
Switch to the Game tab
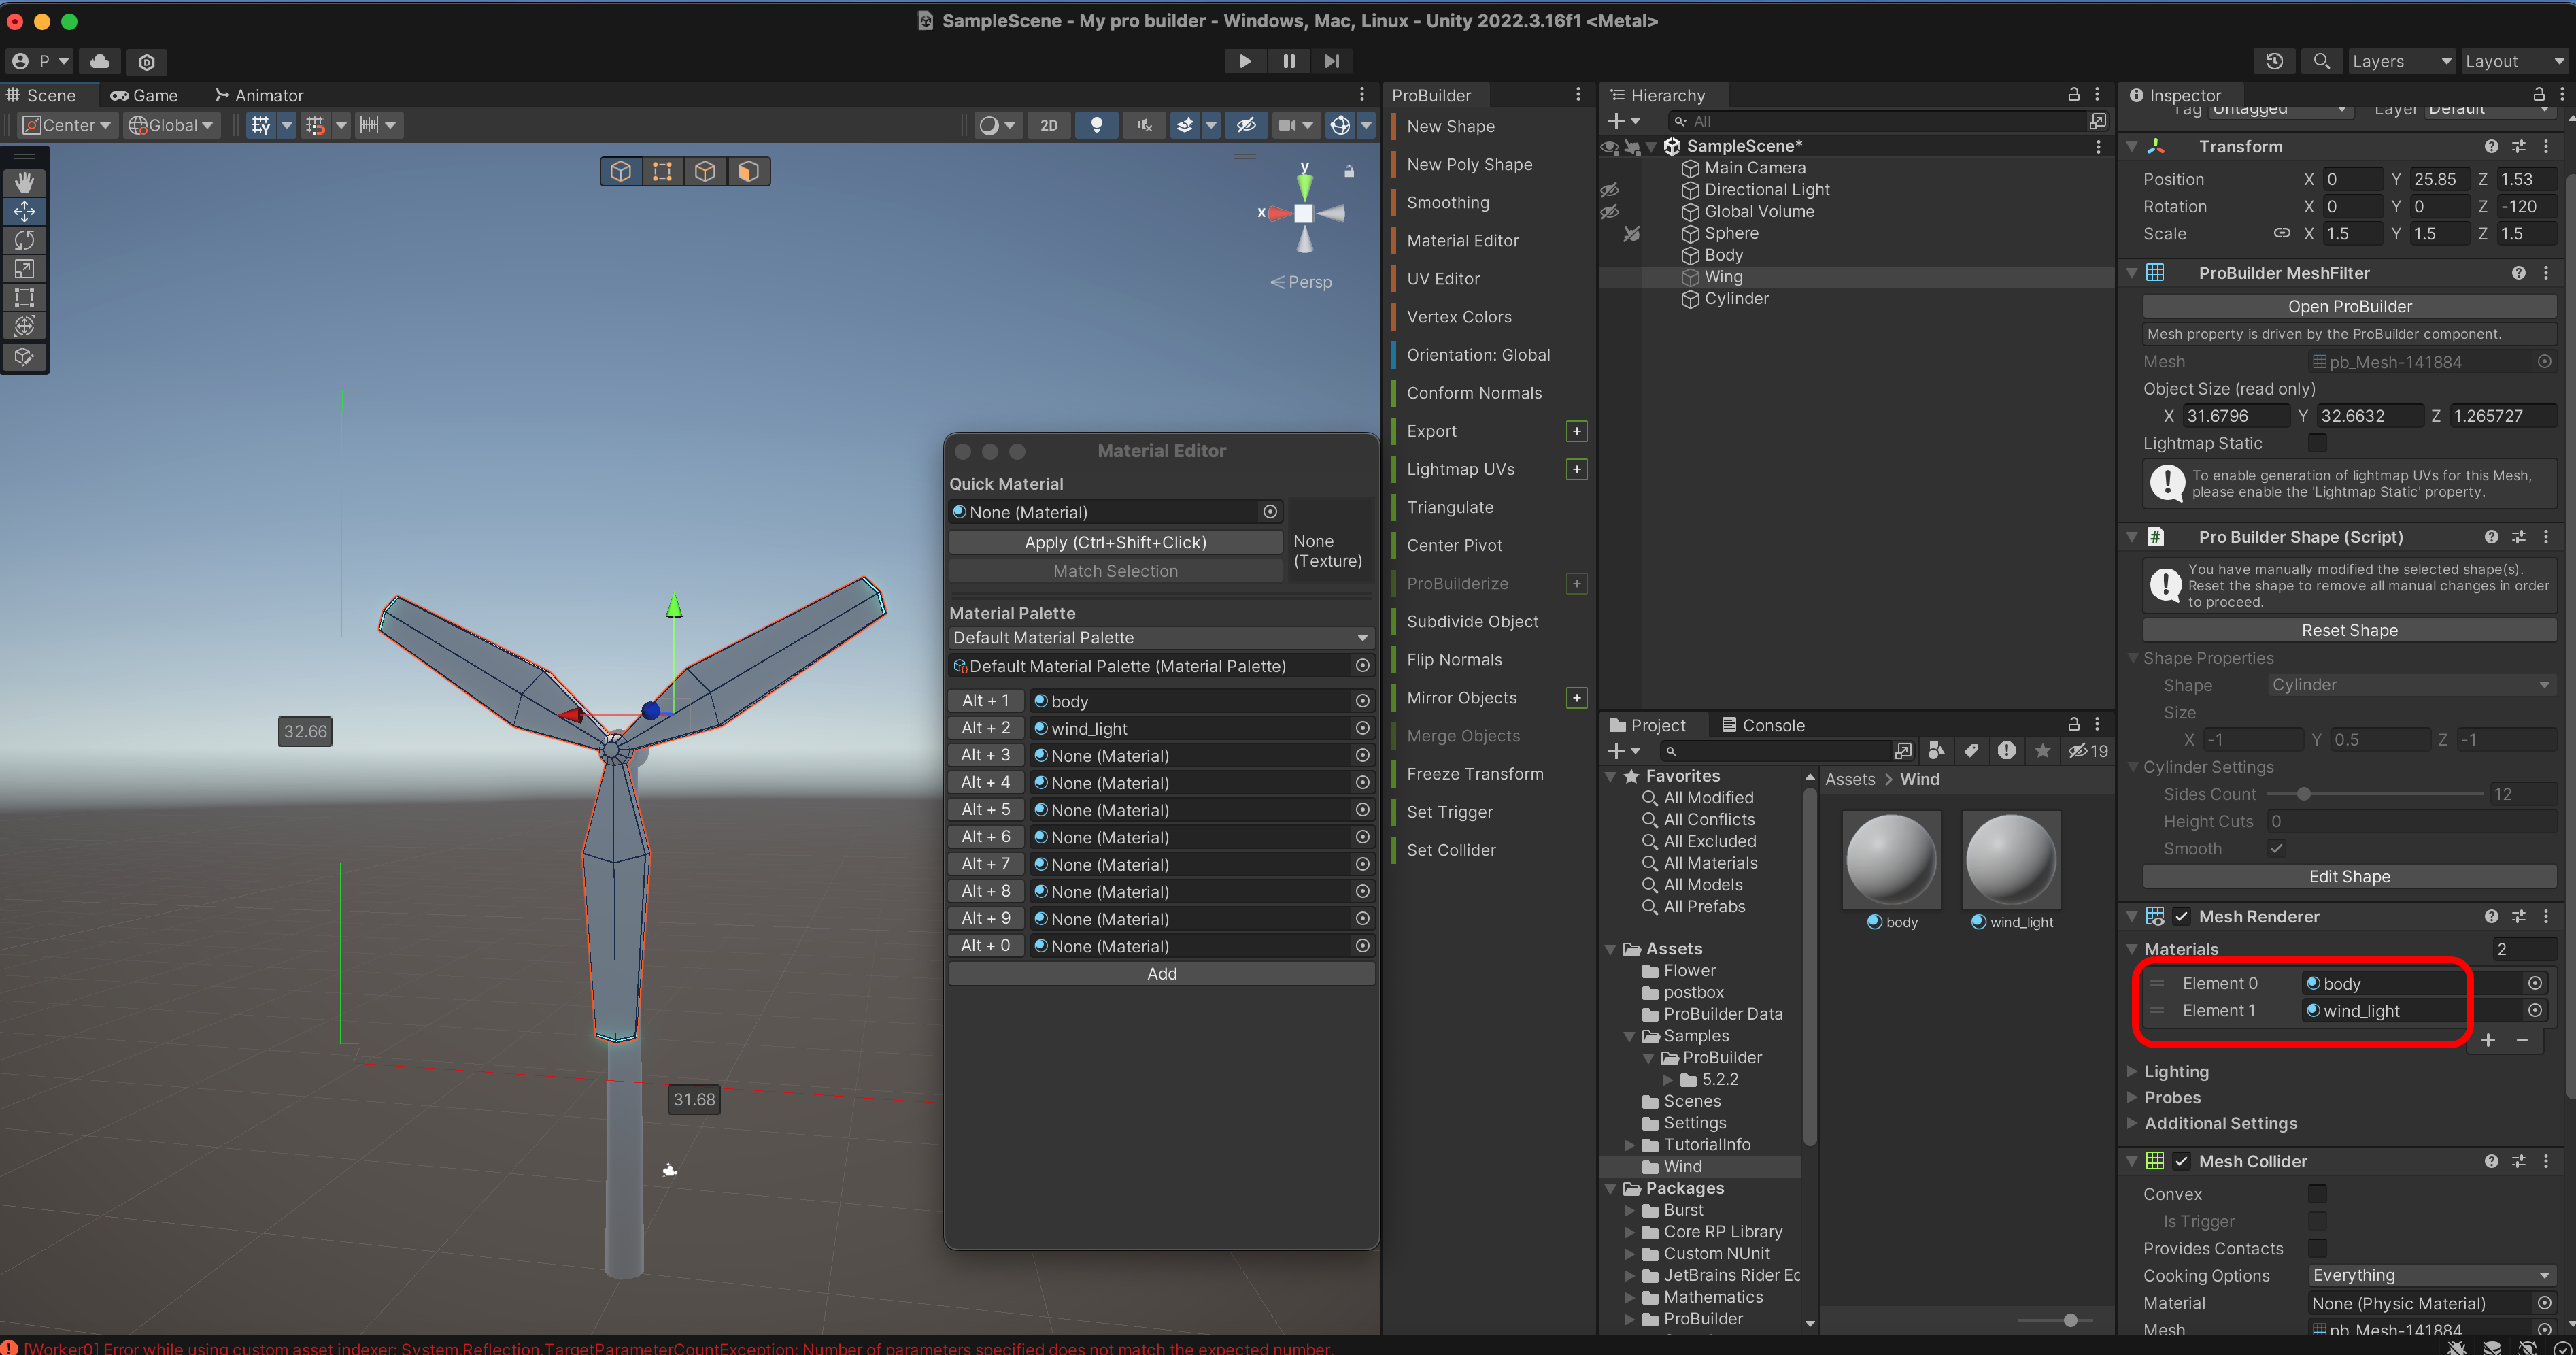pyautogui.click(x=145, y=95)
